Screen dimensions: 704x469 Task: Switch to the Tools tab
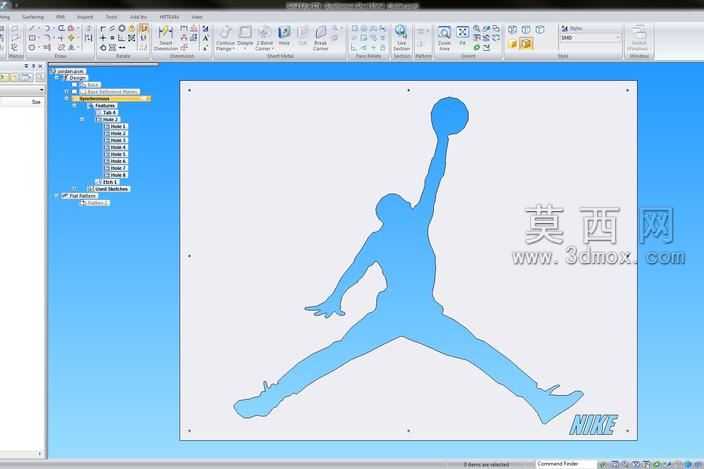click(111, 17)
